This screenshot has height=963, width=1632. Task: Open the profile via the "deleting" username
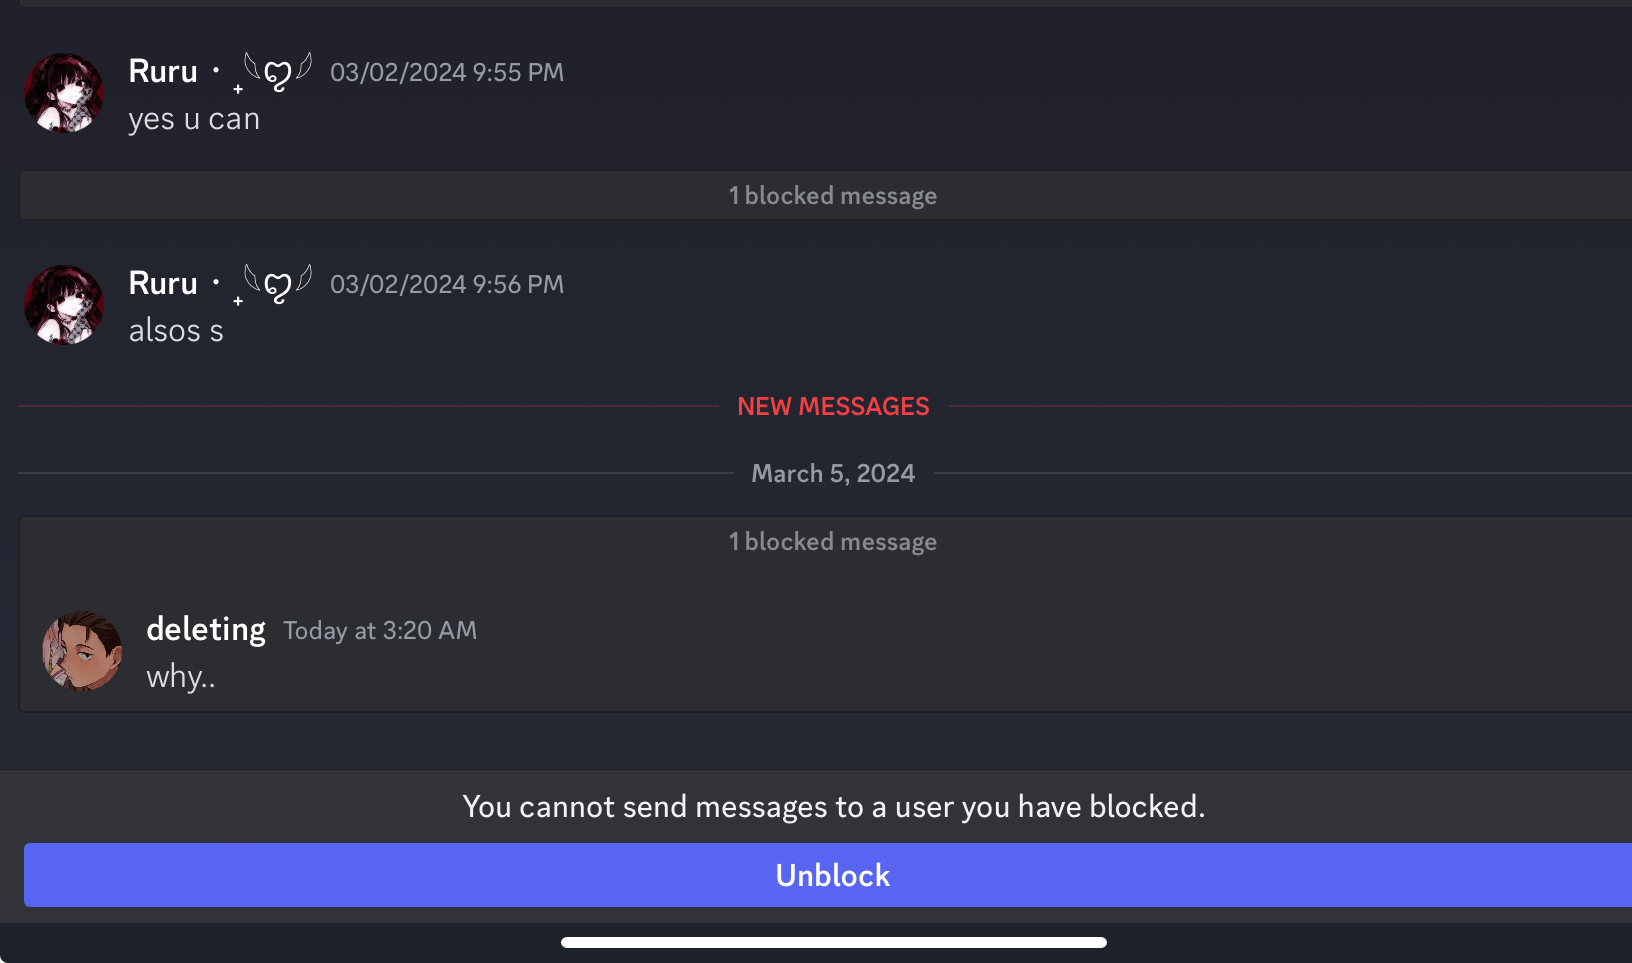(206, 629)
